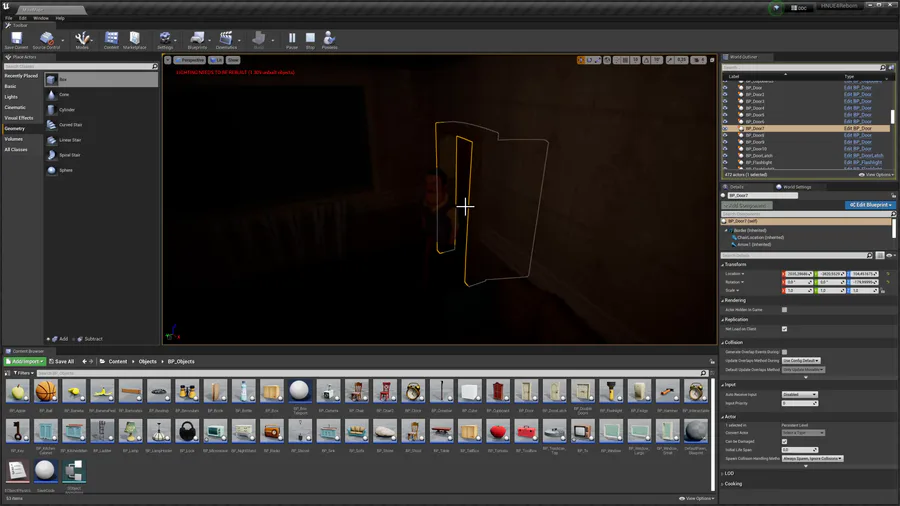
Task: Click Save All in Content Browser
Action: 61,361
